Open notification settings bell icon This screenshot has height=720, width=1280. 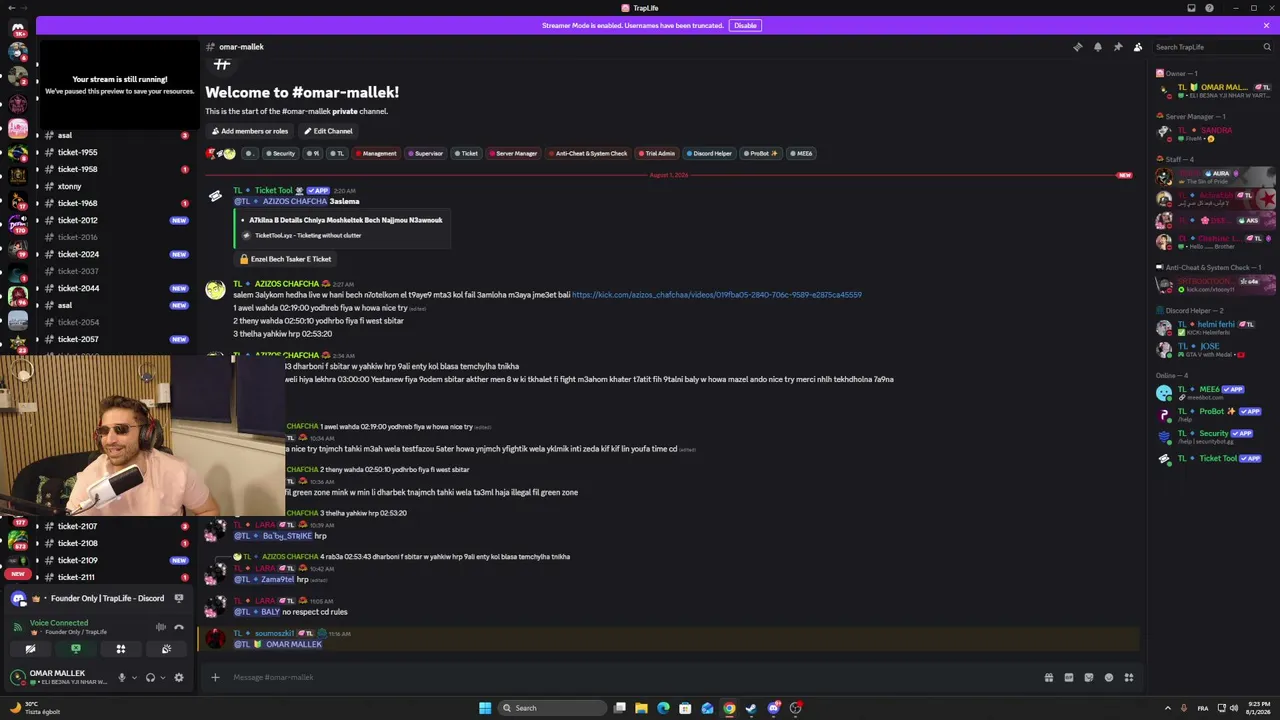pos(1097,47)
